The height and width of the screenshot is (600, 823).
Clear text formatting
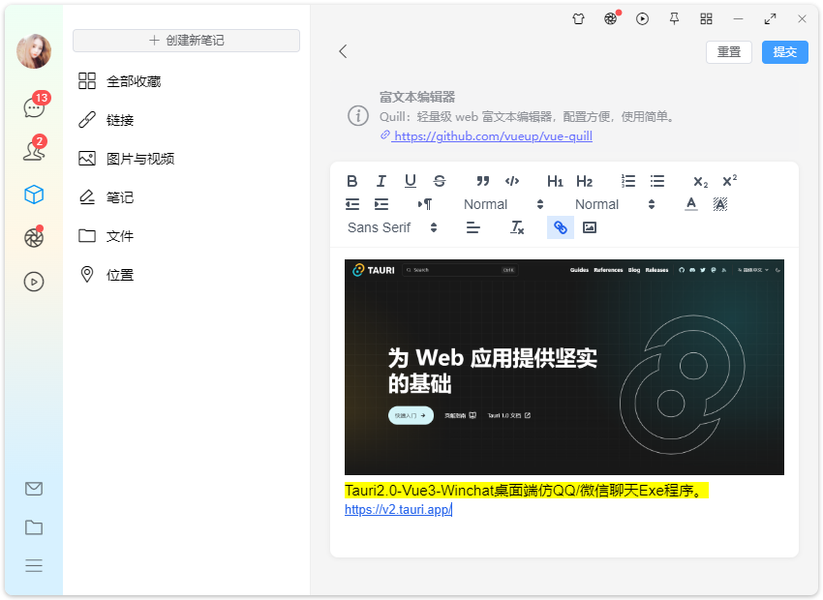[x=517, y=227]
